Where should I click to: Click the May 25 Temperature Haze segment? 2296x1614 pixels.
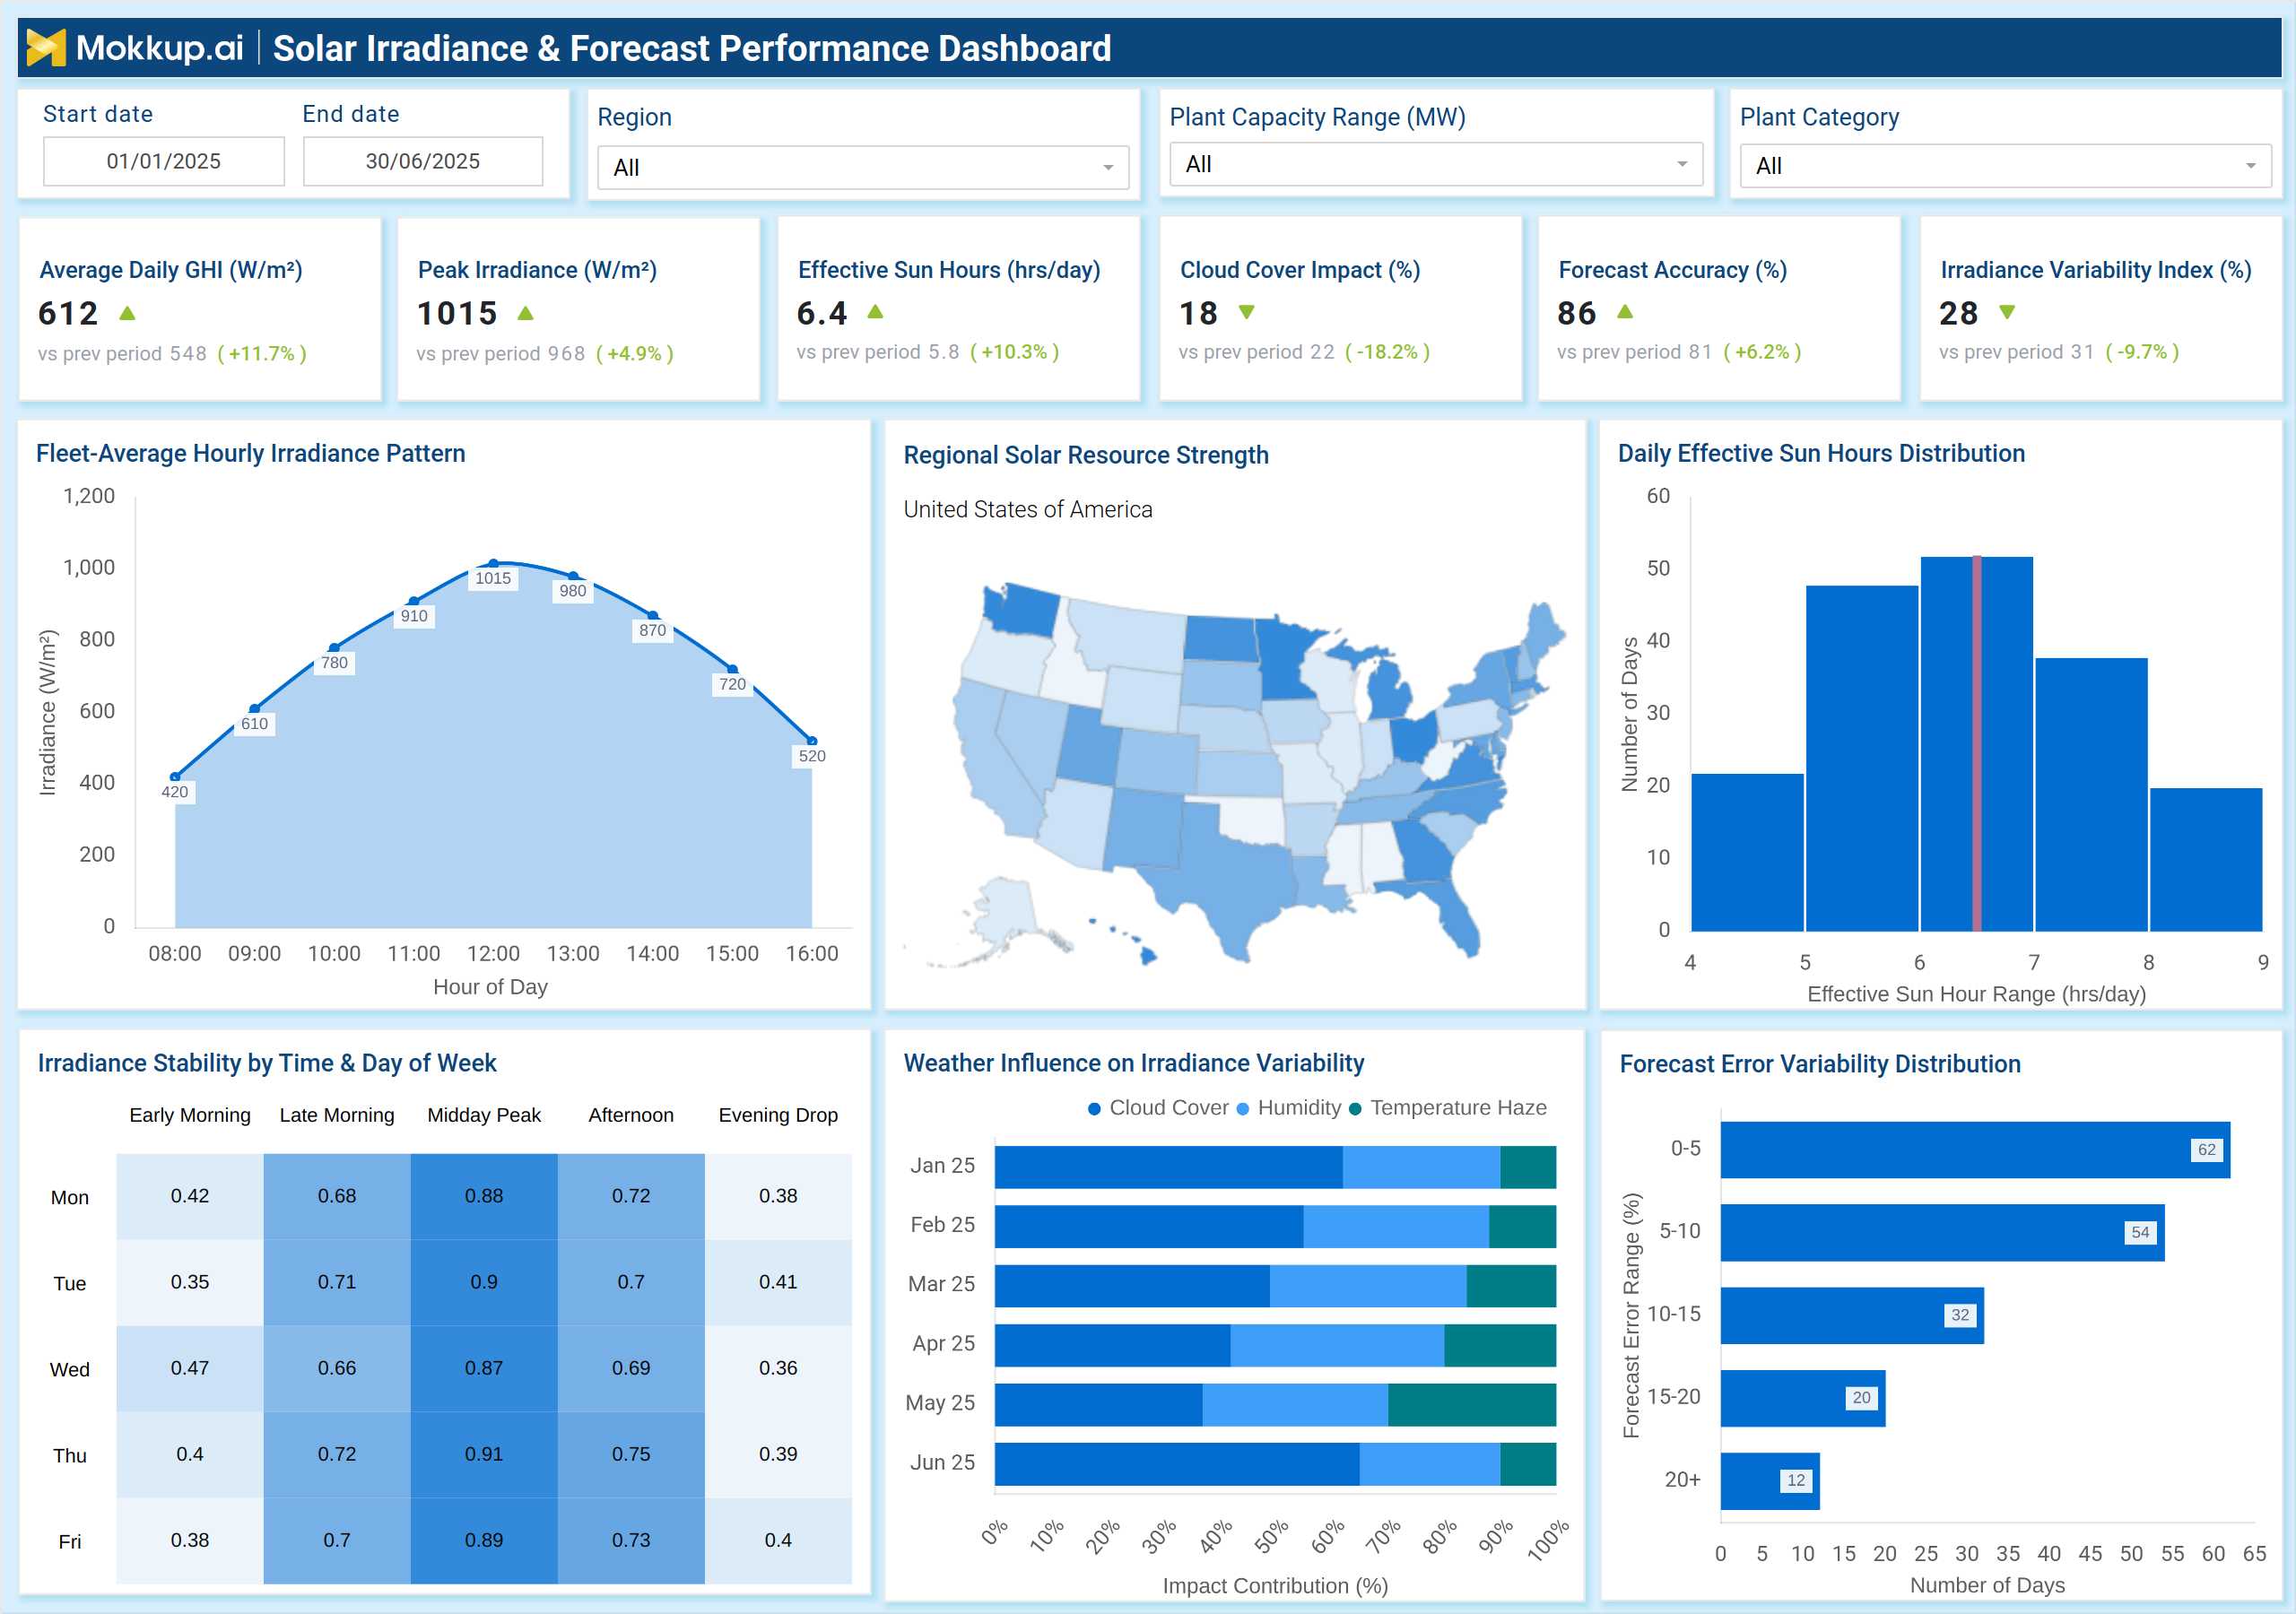click(1472, 1404)
